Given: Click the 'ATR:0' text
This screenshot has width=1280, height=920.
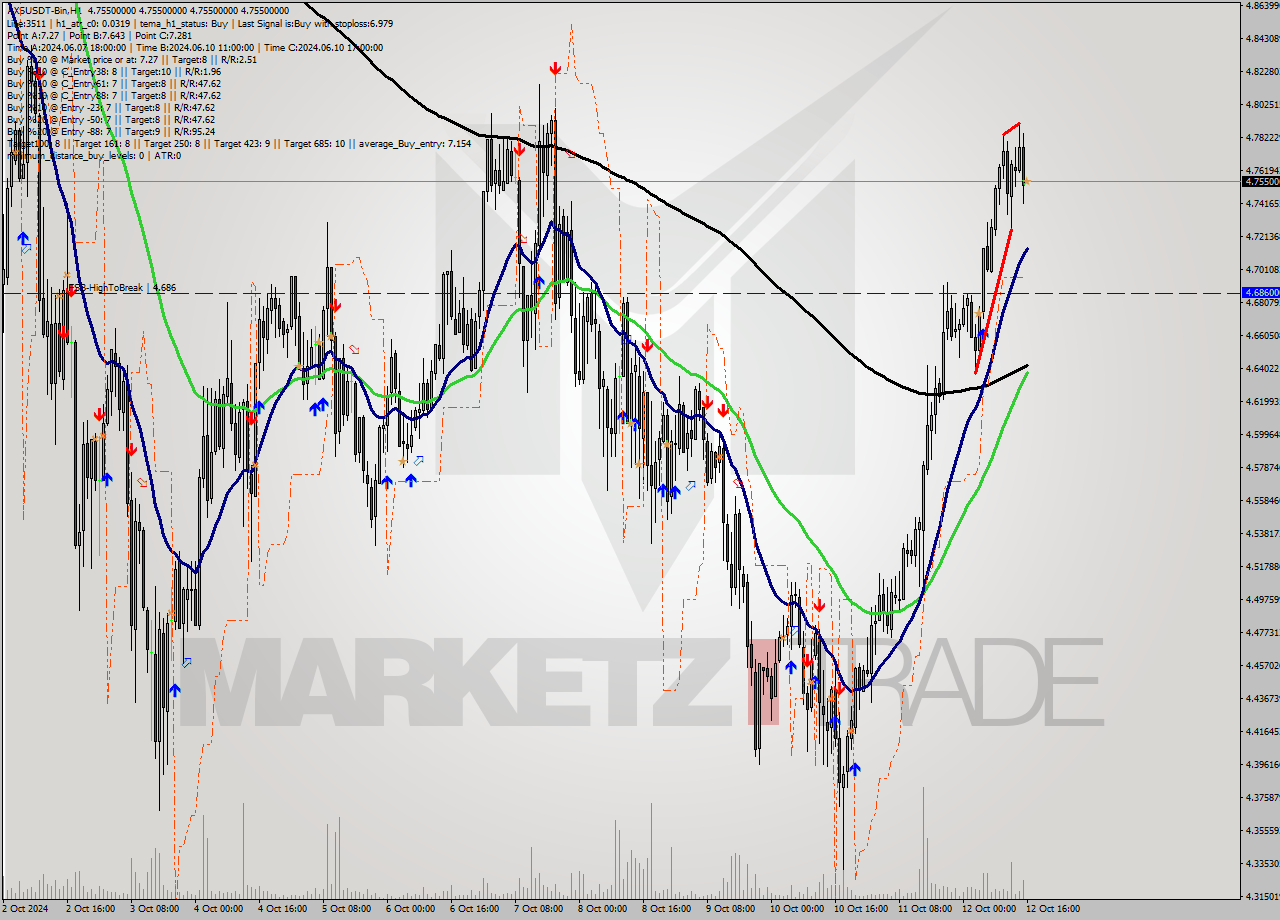Looking at the screenshot, I should tap(168, 155).
